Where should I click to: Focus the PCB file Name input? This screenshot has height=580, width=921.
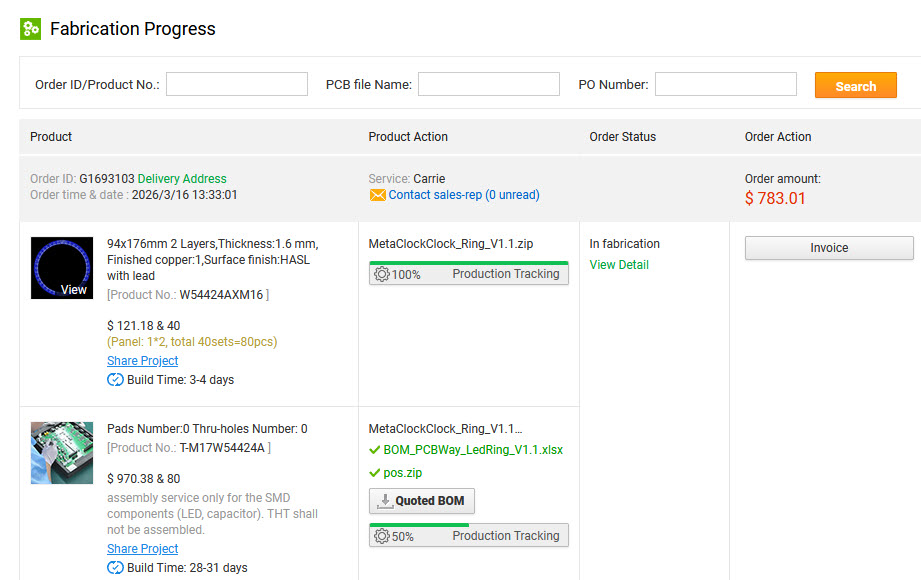pyautogui.click(x=489, y=84)
